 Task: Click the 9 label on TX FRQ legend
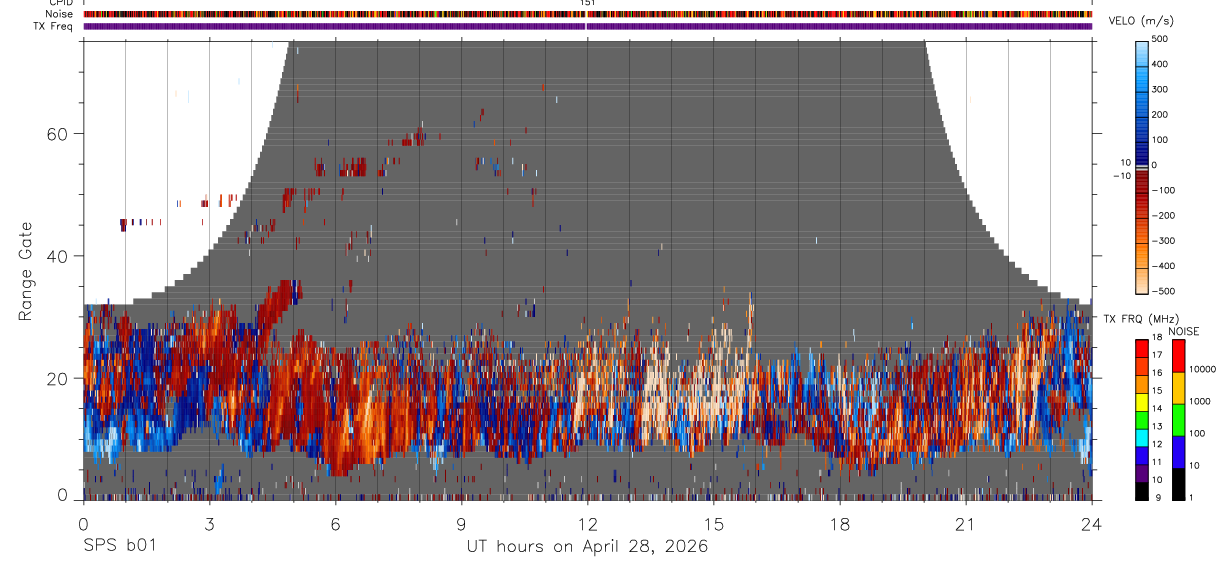1158,497
